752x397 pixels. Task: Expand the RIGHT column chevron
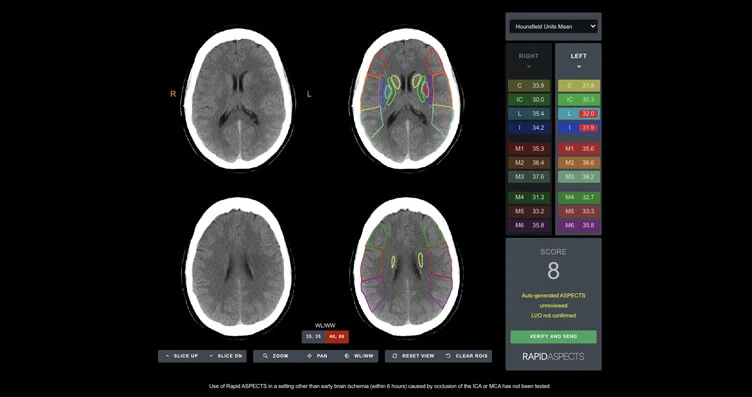pyautogui.click(x=529, y=67)
